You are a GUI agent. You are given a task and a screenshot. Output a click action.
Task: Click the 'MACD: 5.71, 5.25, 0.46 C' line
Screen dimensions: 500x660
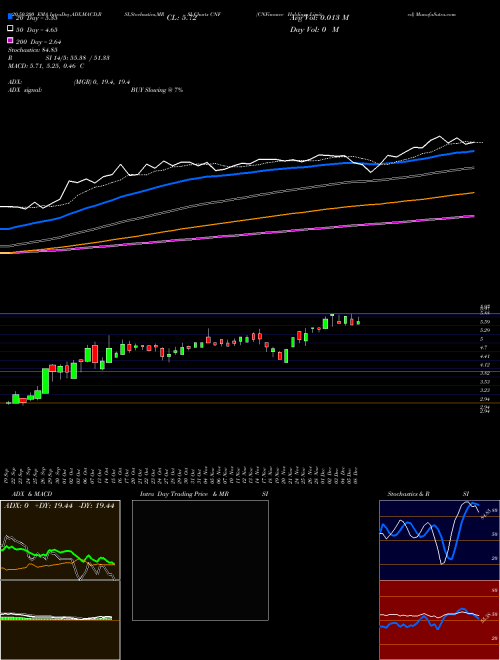click(x=46, y=66)
